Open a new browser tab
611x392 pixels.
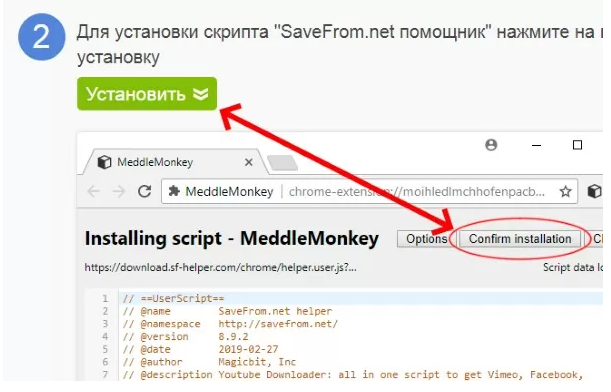coord(283,163)
